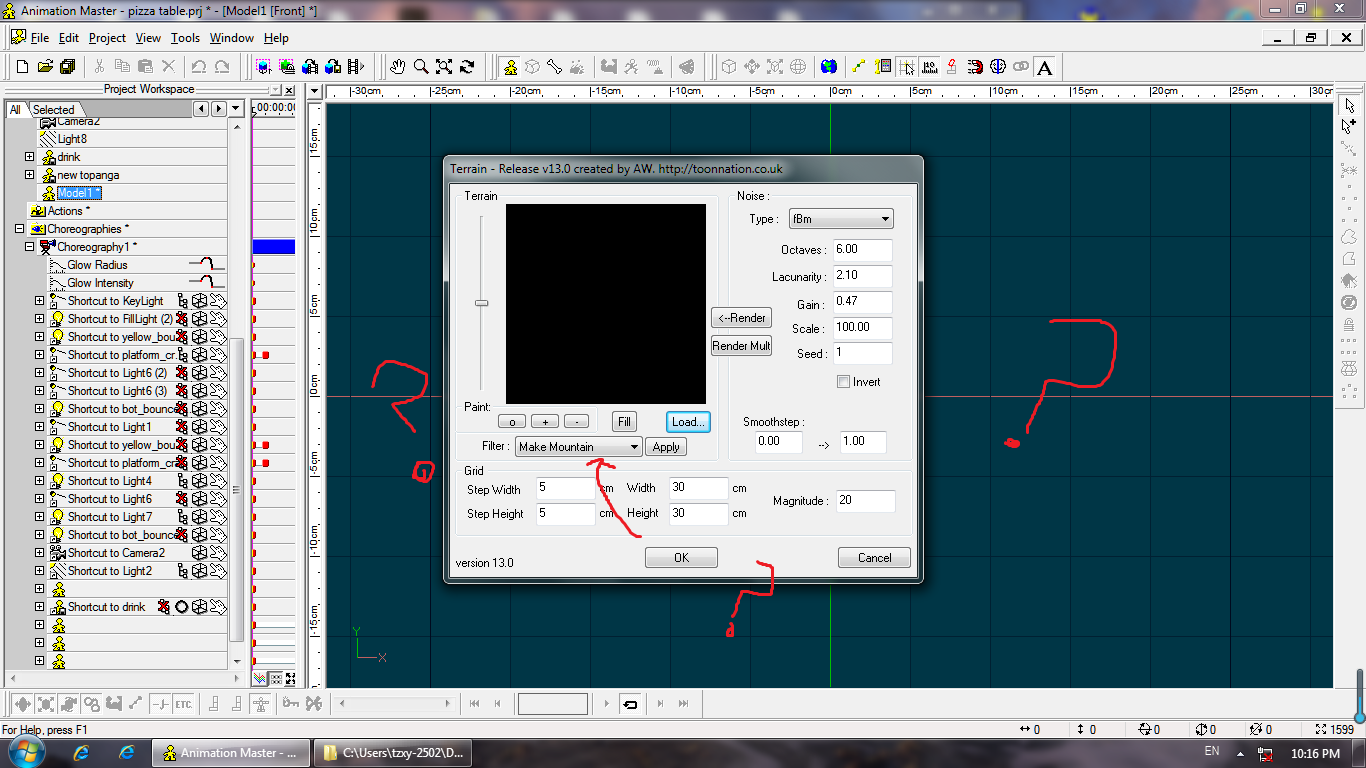Expand the drink tree node
Image resolution: width=1366 pixels, height=768 pixels.
(29, 157)
